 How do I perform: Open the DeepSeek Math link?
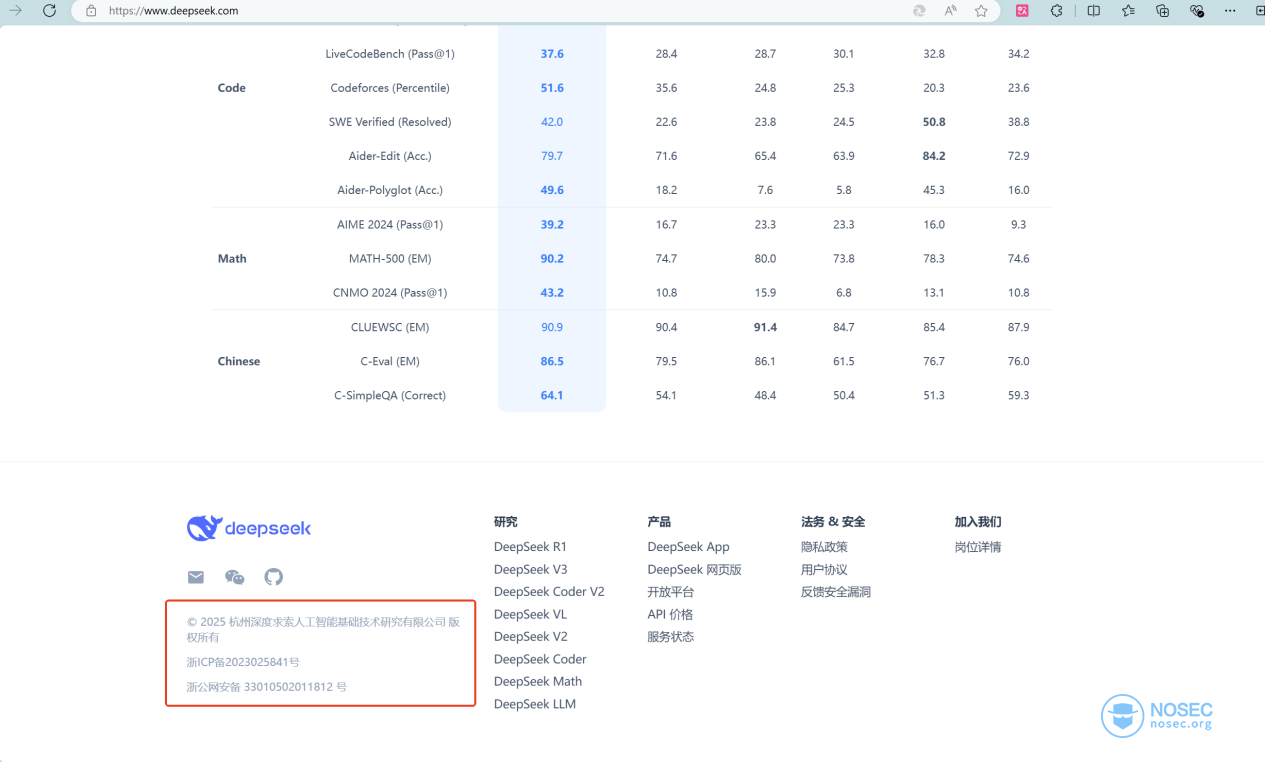(538, 682)
